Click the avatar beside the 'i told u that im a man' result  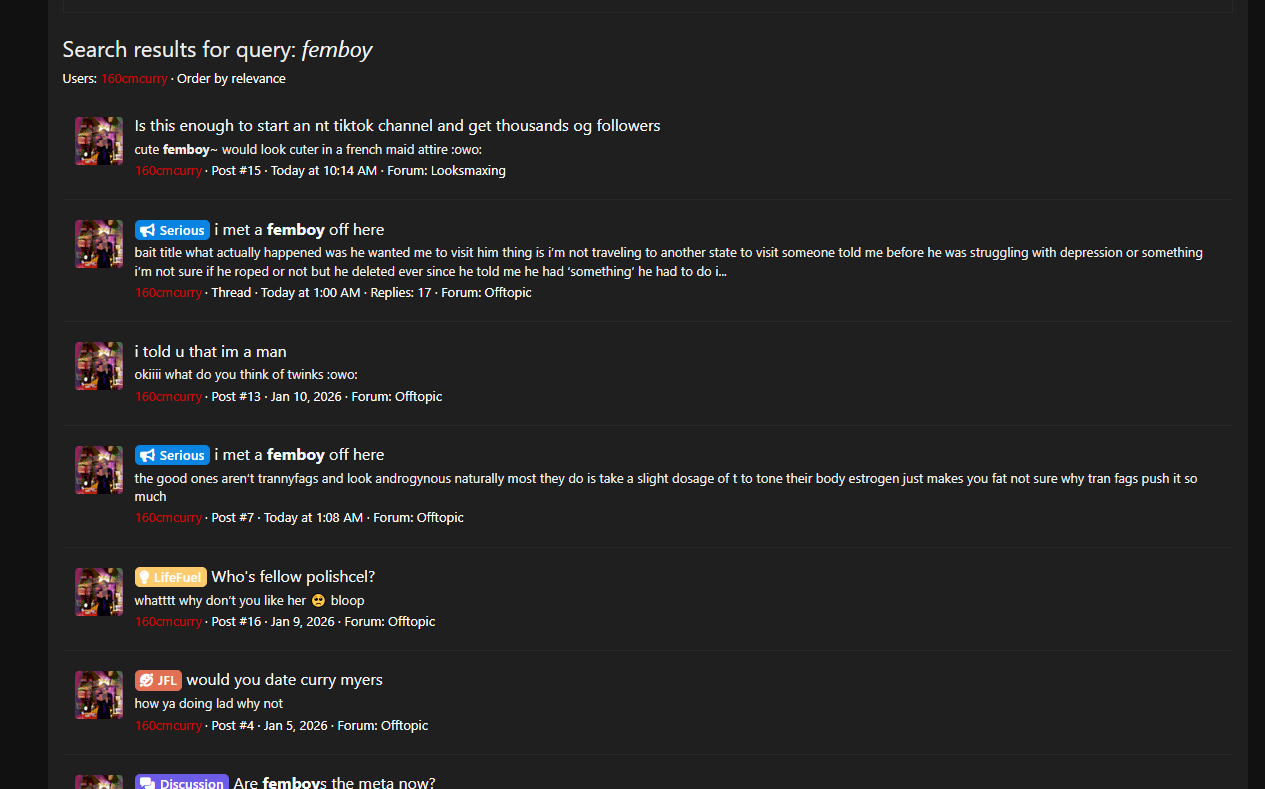click(x=99, y=366)
